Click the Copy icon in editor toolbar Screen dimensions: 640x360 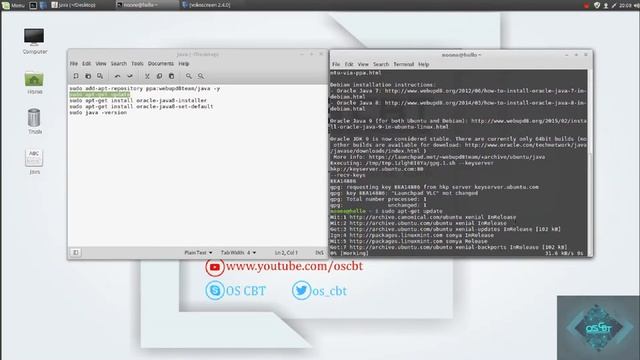point(160,76)
